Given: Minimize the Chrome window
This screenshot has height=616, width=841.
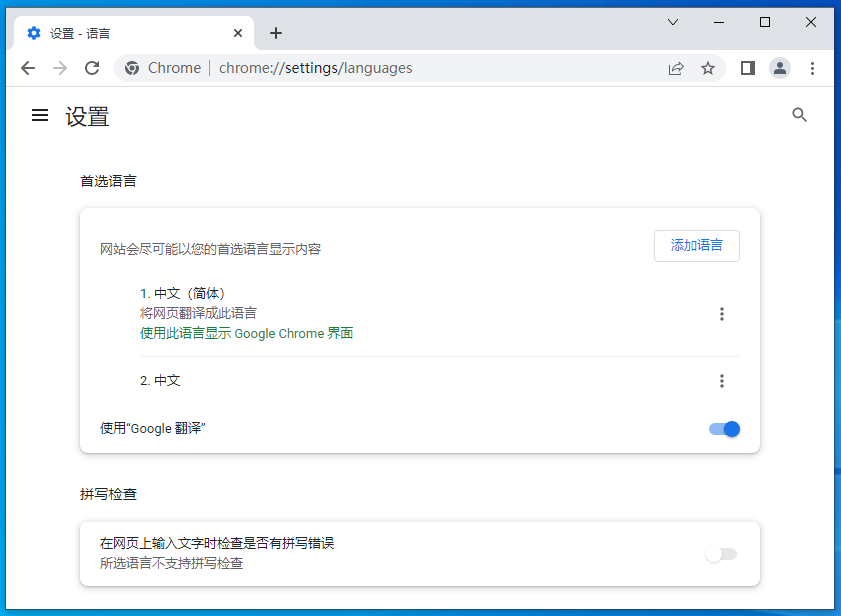Looking at the screenshot, I should tap(719, 22).
